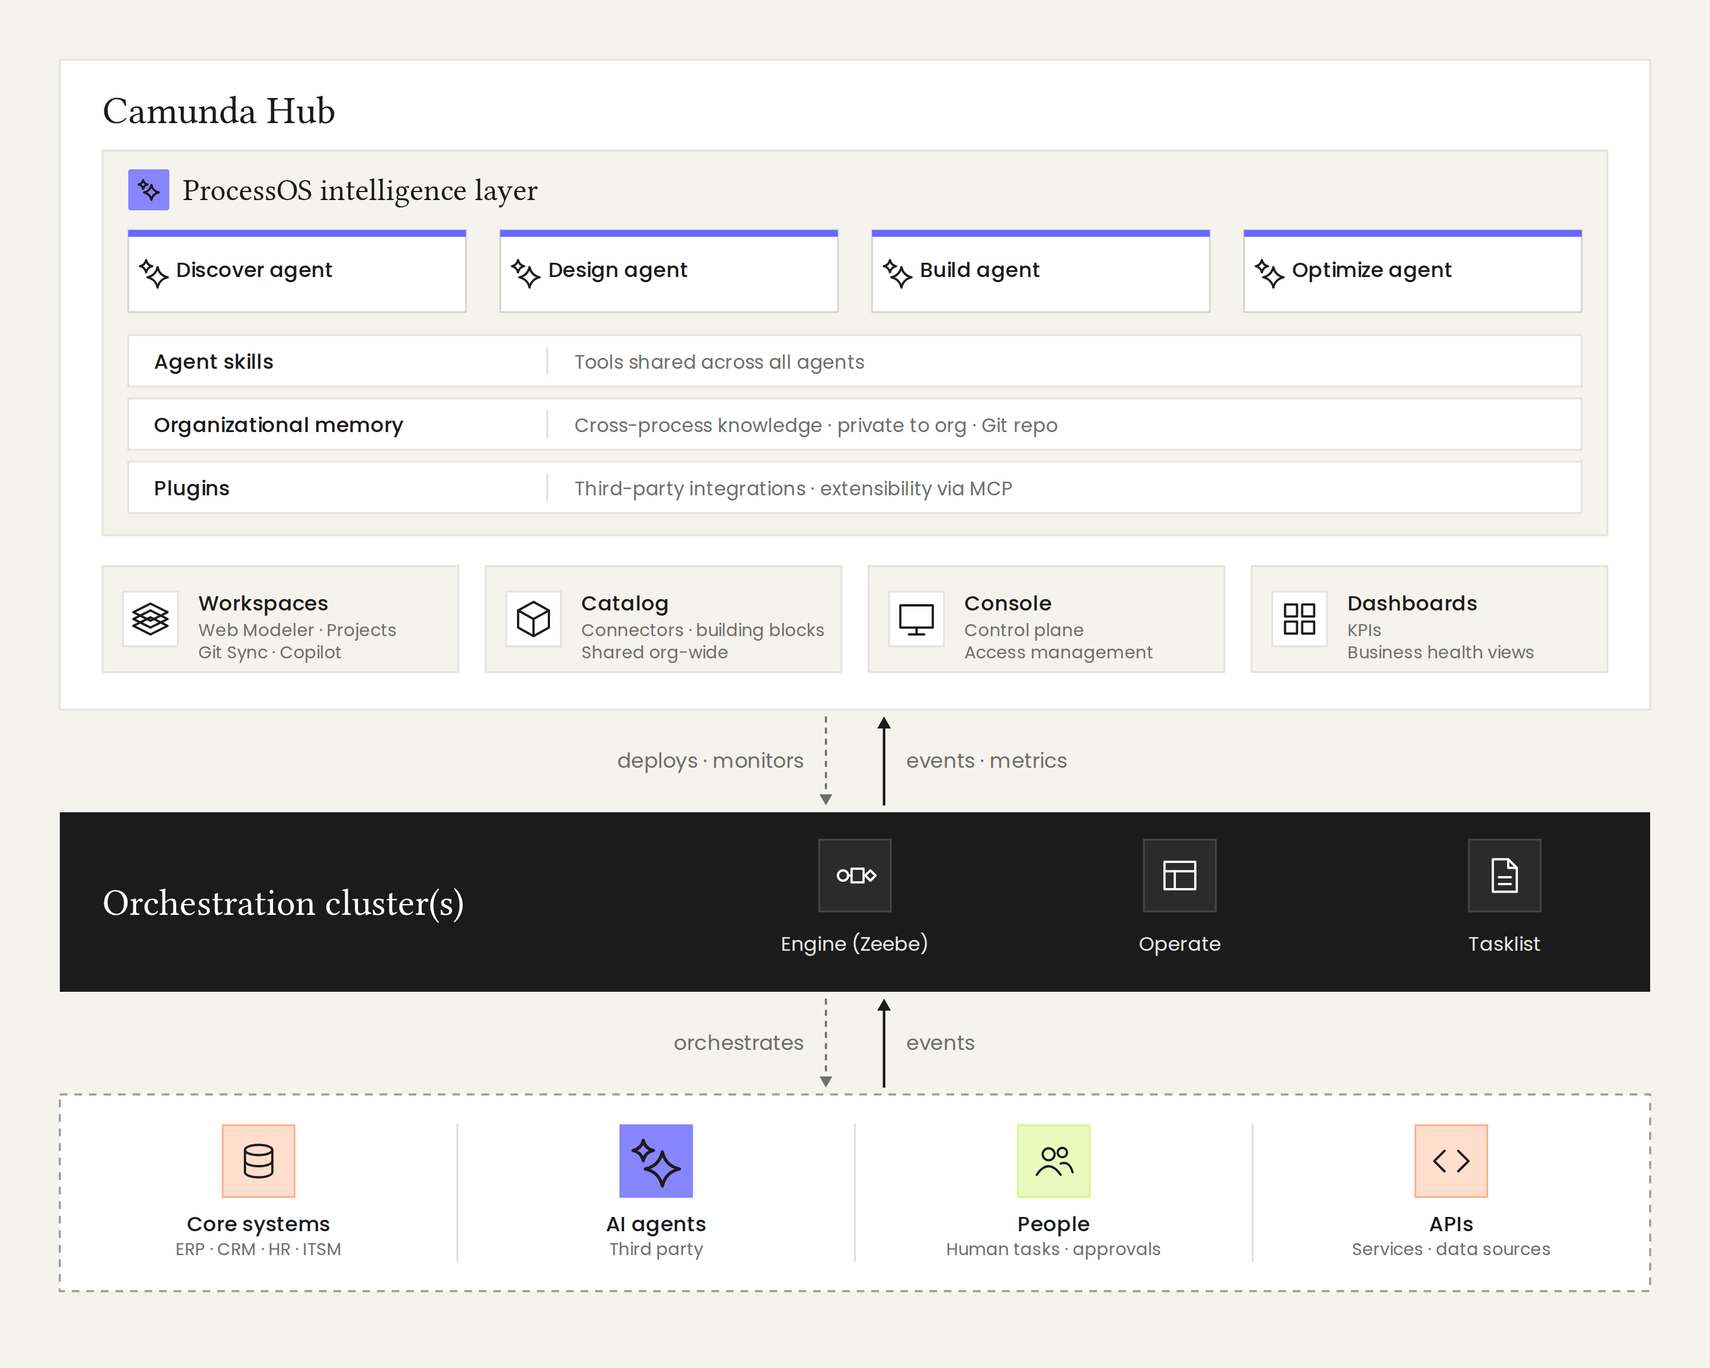The width and height of the screenshot is (1710, 1368).
Task: Click 'Business health views' text
Action: point(1440,652)
